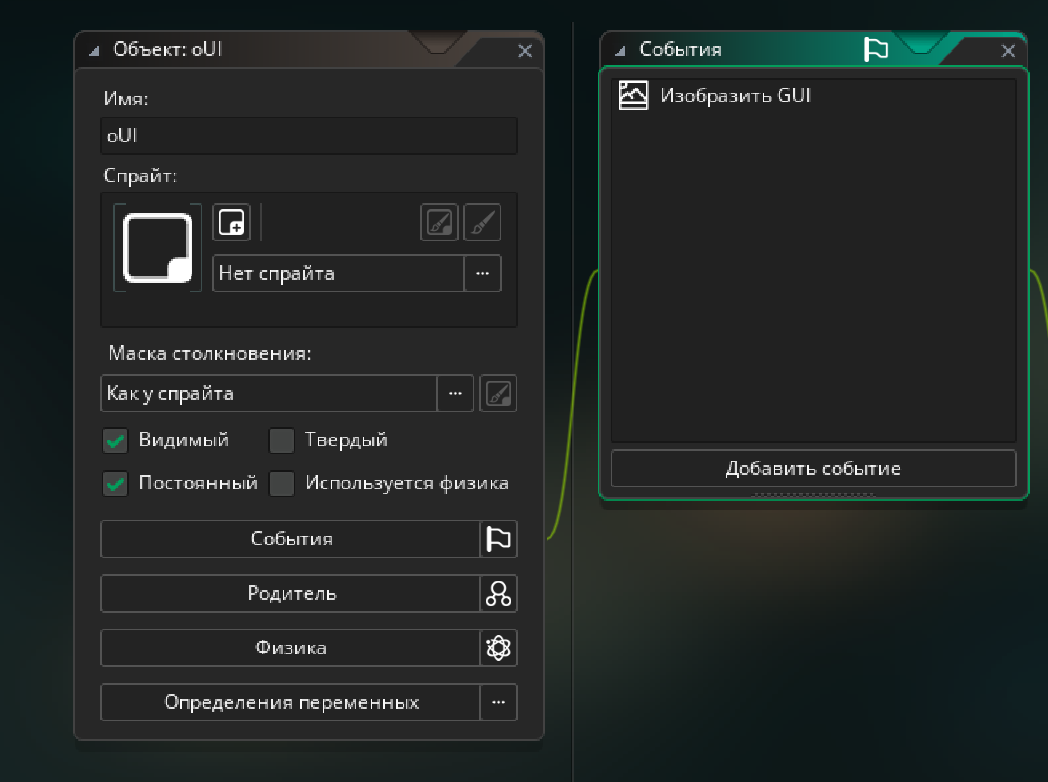The height and width of the screenshot is (782, 1048).
Task: Click the parent hierarchy icon
Action: tap(498, 594)
